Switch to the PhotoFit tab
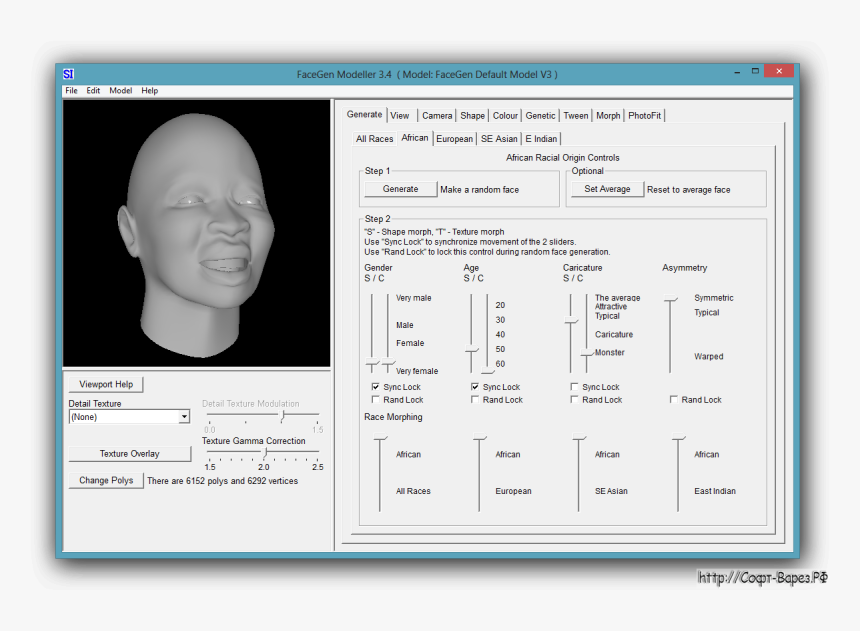The image size is (860, 631). coord(644,116)
